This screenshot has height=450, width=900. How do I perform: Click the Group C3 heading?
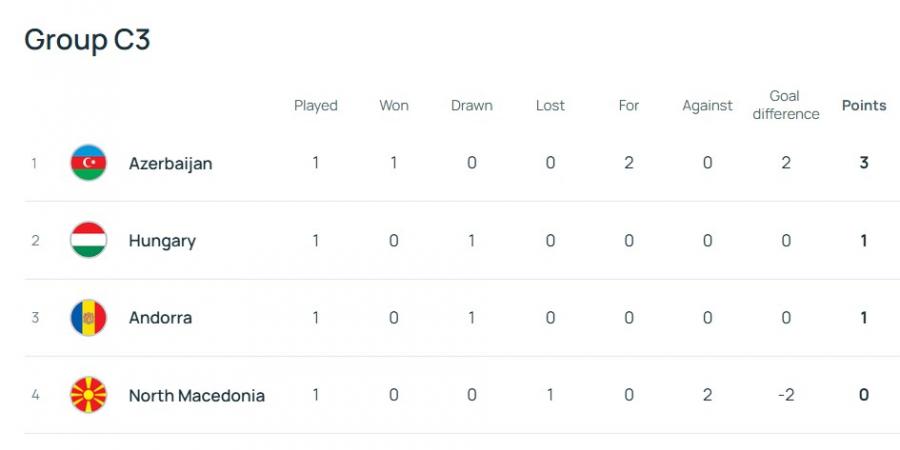(x=87, y=40)
